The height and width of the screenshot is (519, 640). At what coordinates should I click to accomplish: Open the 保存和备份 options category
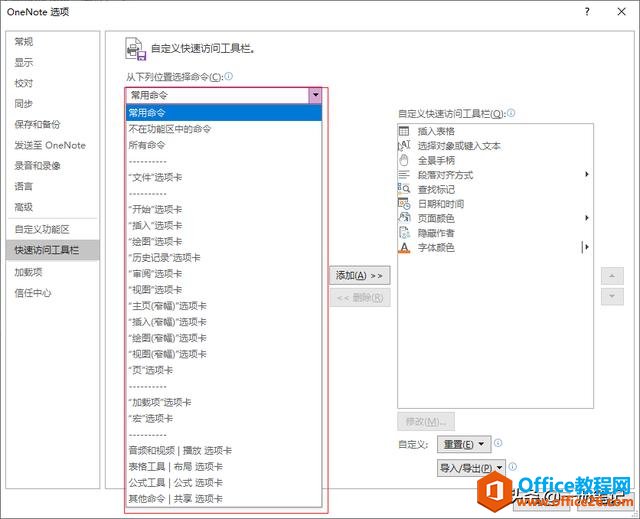click(53, 124)
